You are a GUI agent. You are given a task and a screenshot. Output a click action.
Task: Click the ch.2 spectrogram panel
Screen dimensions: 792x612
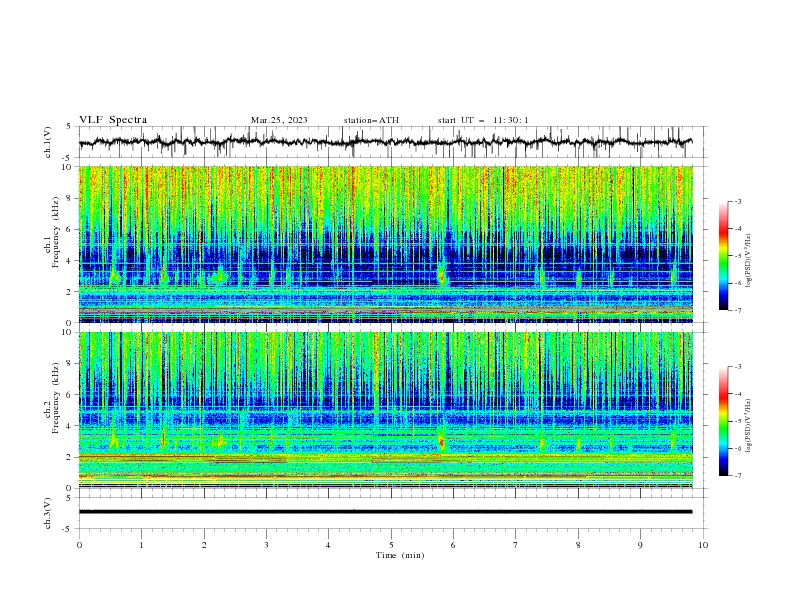(x=386, y=410)
